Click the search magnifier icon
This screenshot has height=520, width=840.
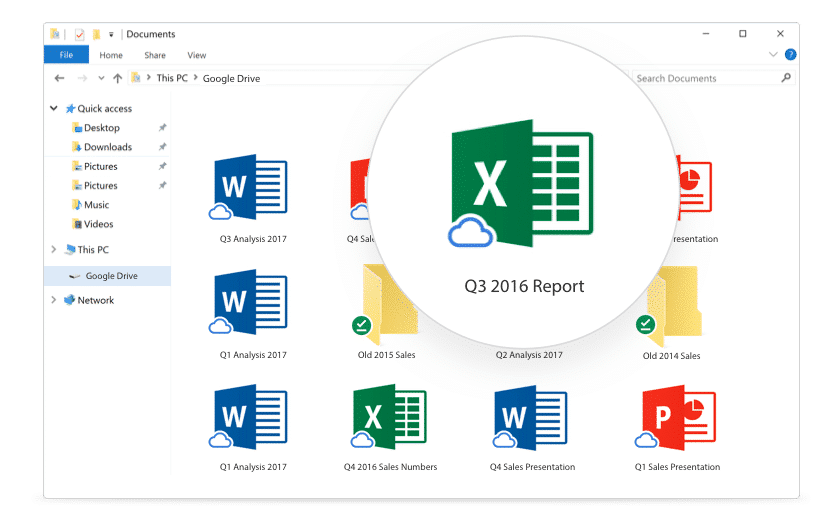click(786, 78)
